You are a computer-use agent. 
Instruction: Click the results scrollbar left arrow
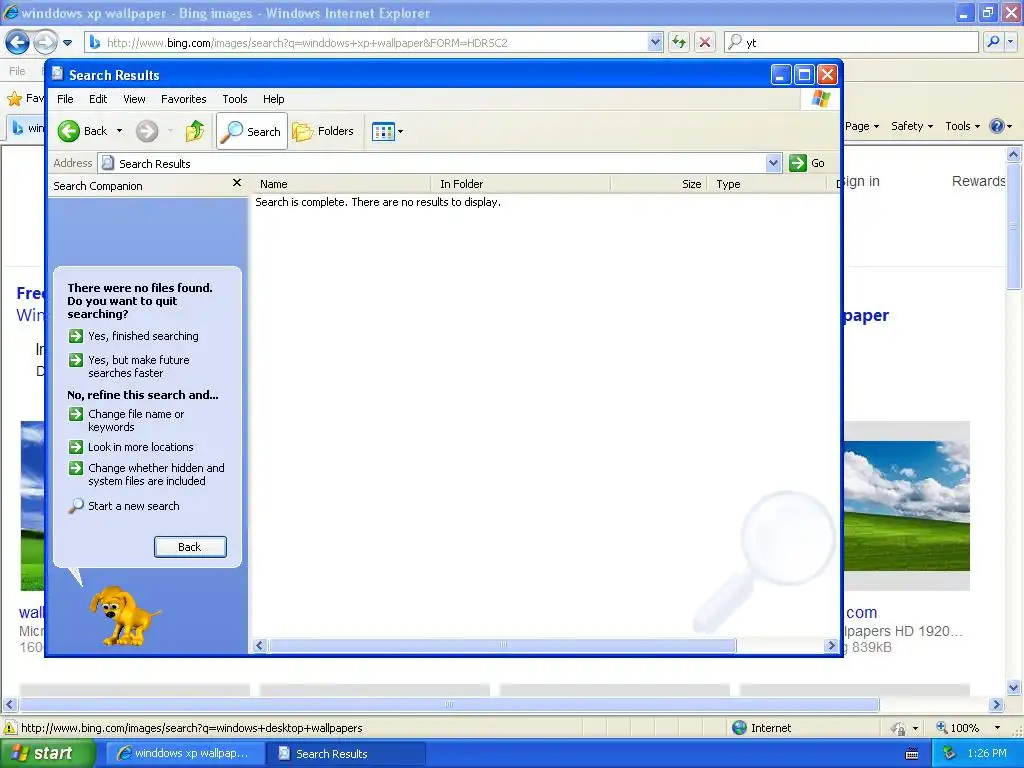260,646
